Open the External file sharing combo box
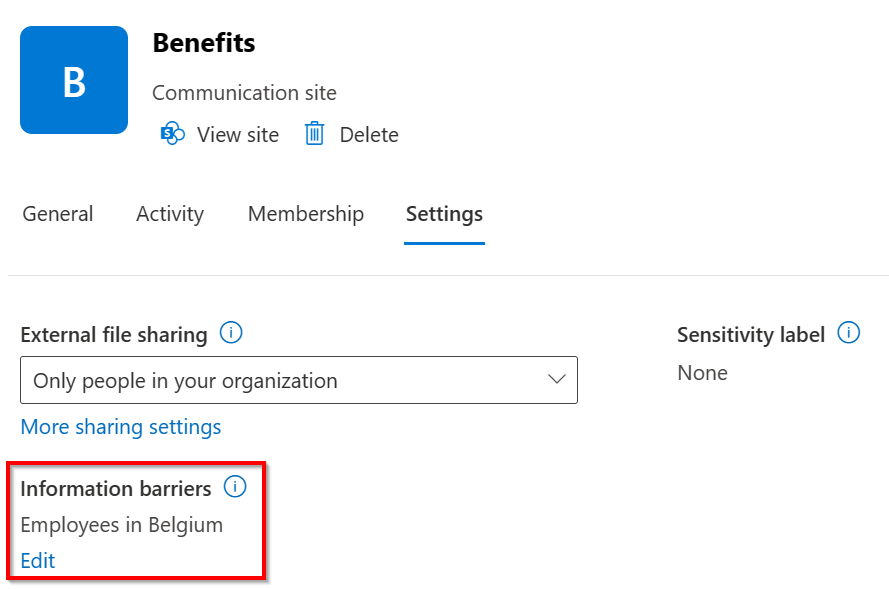This screenshot has height=589, width=889. (298, 380)
